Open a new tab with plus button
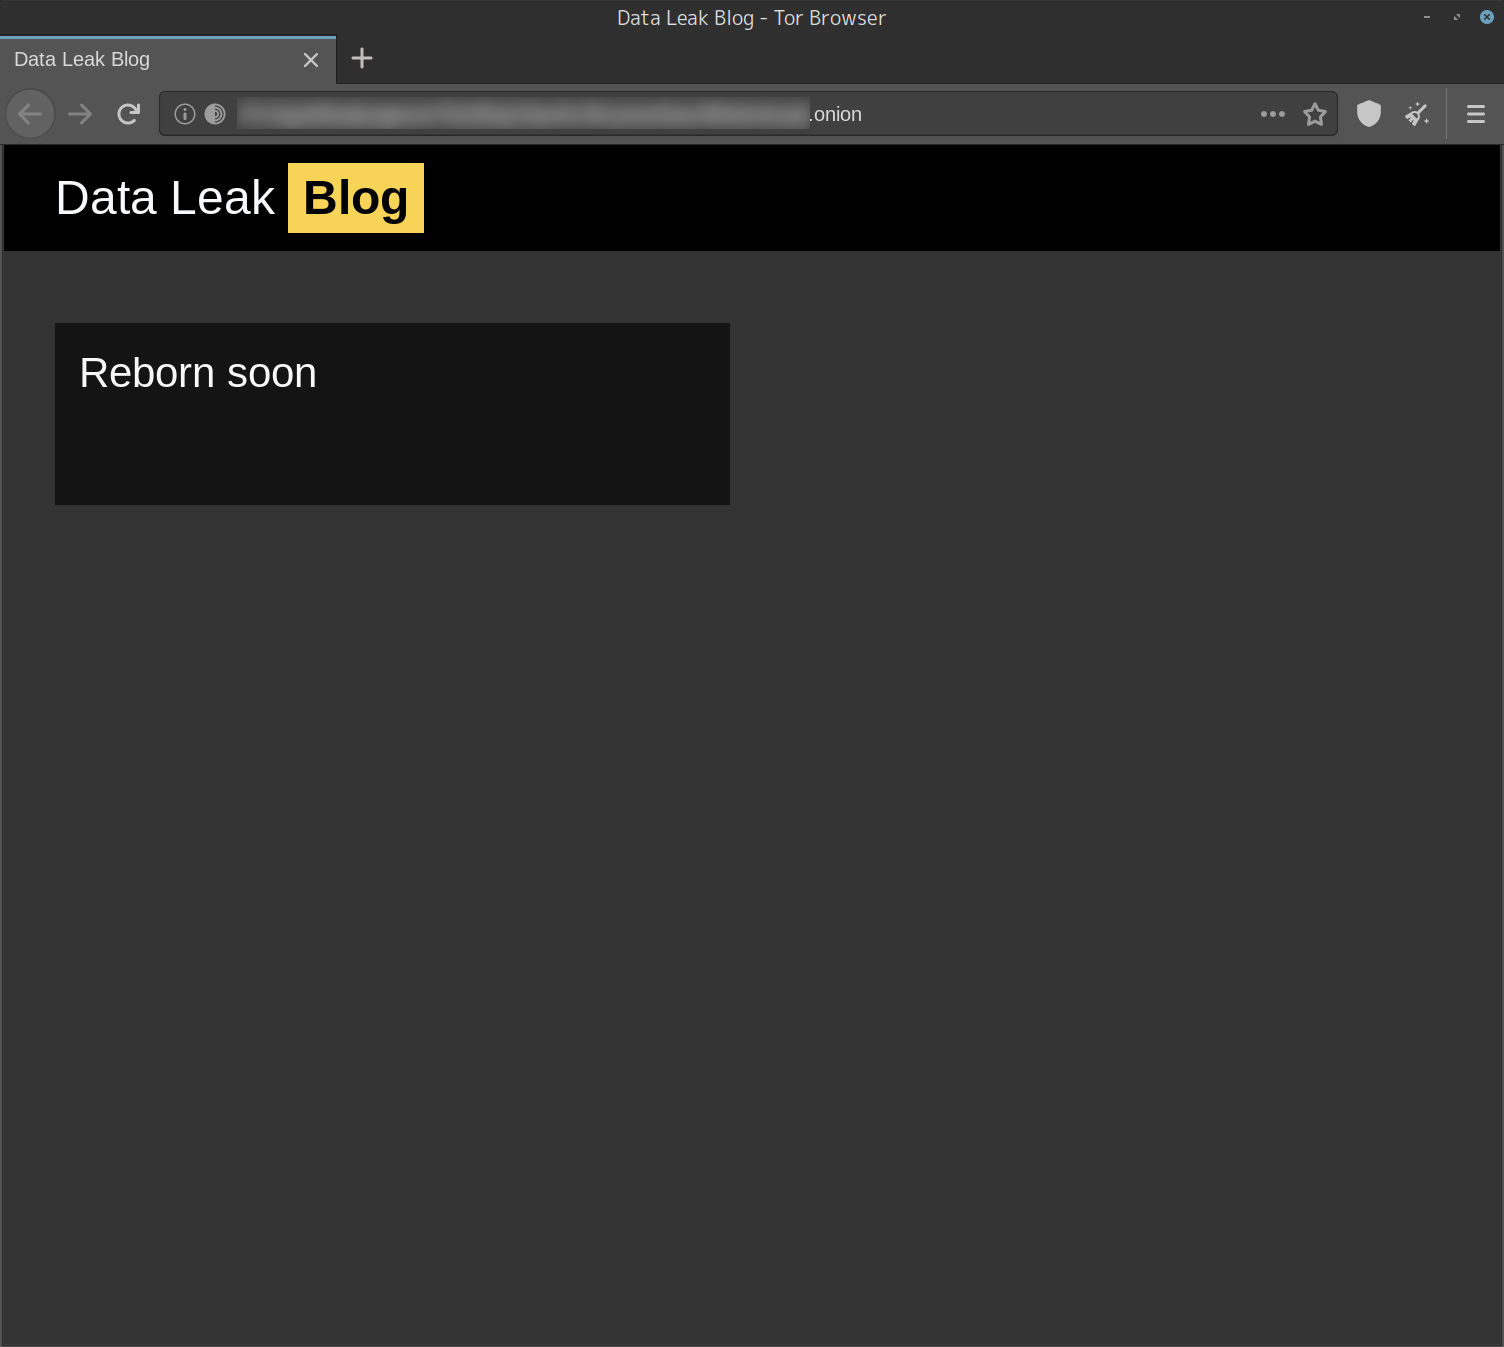 click(362, 58)
